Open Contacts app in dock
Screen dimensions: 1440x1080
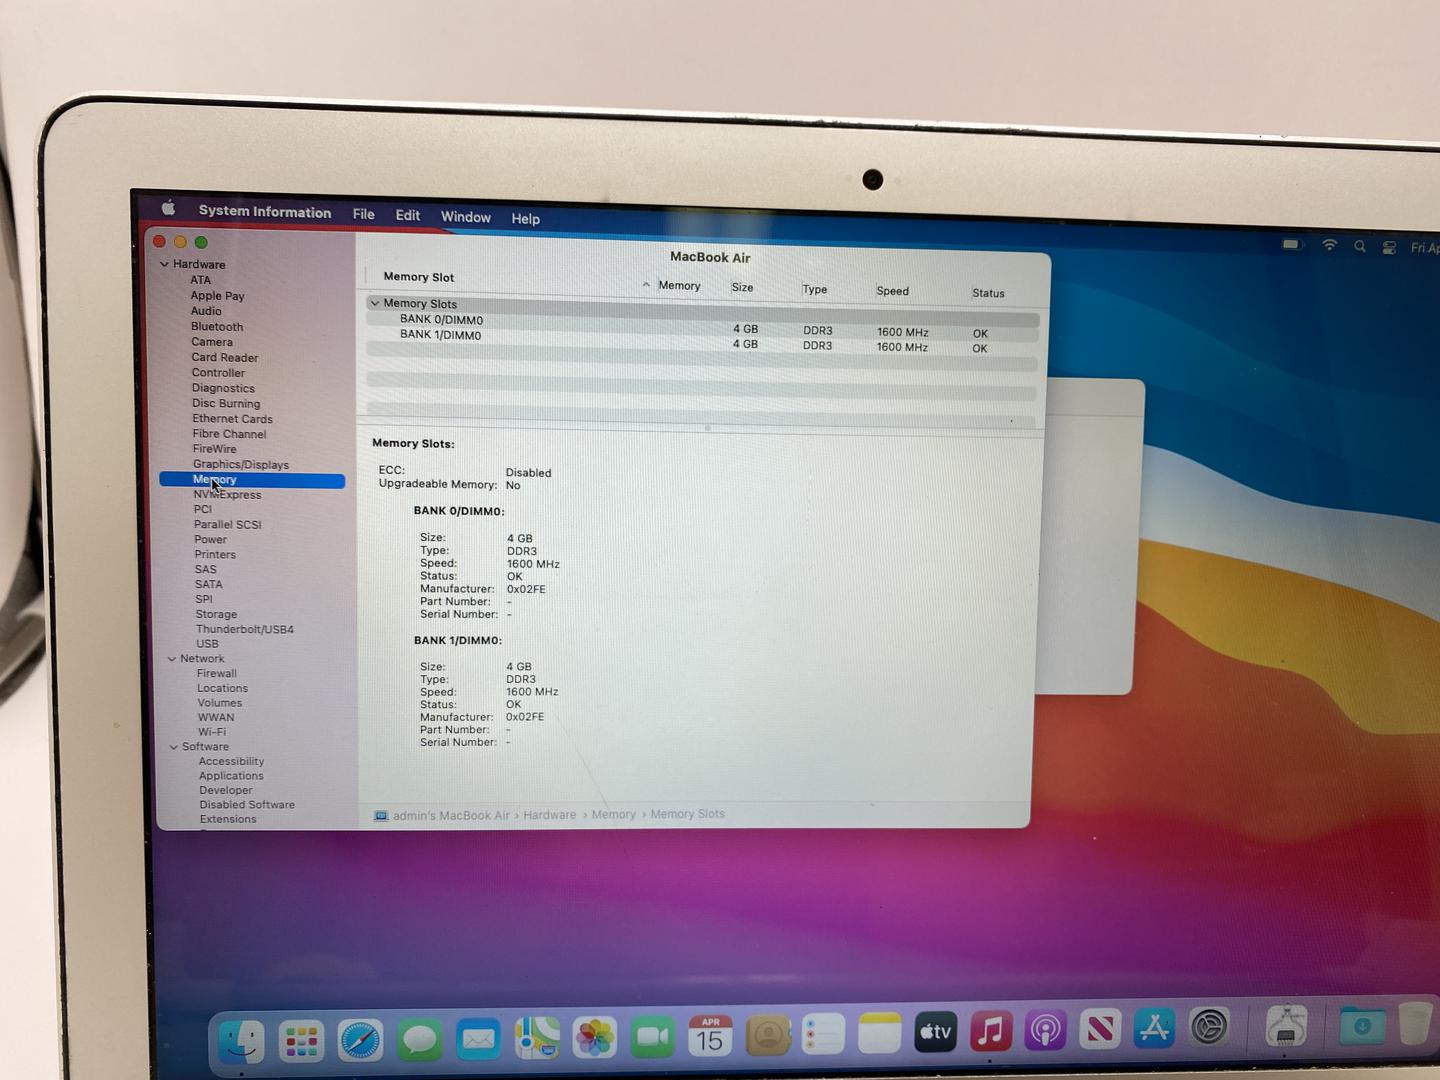768,1035
